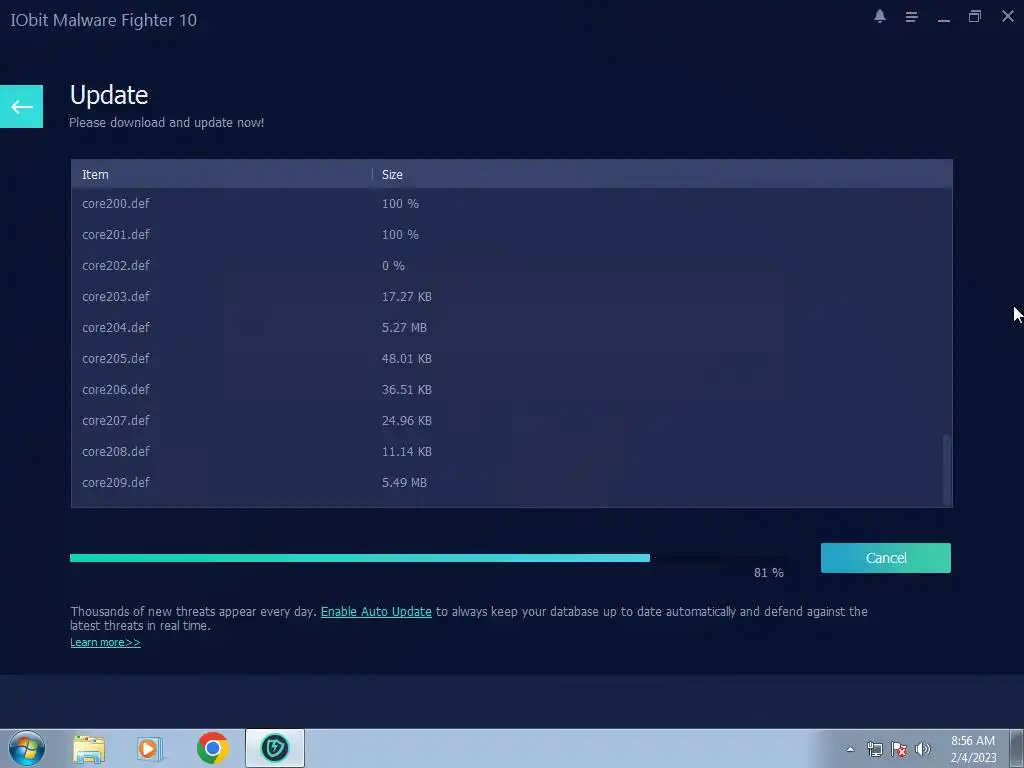
Task: Go back using the arrow button
Action: pos(22,106)
